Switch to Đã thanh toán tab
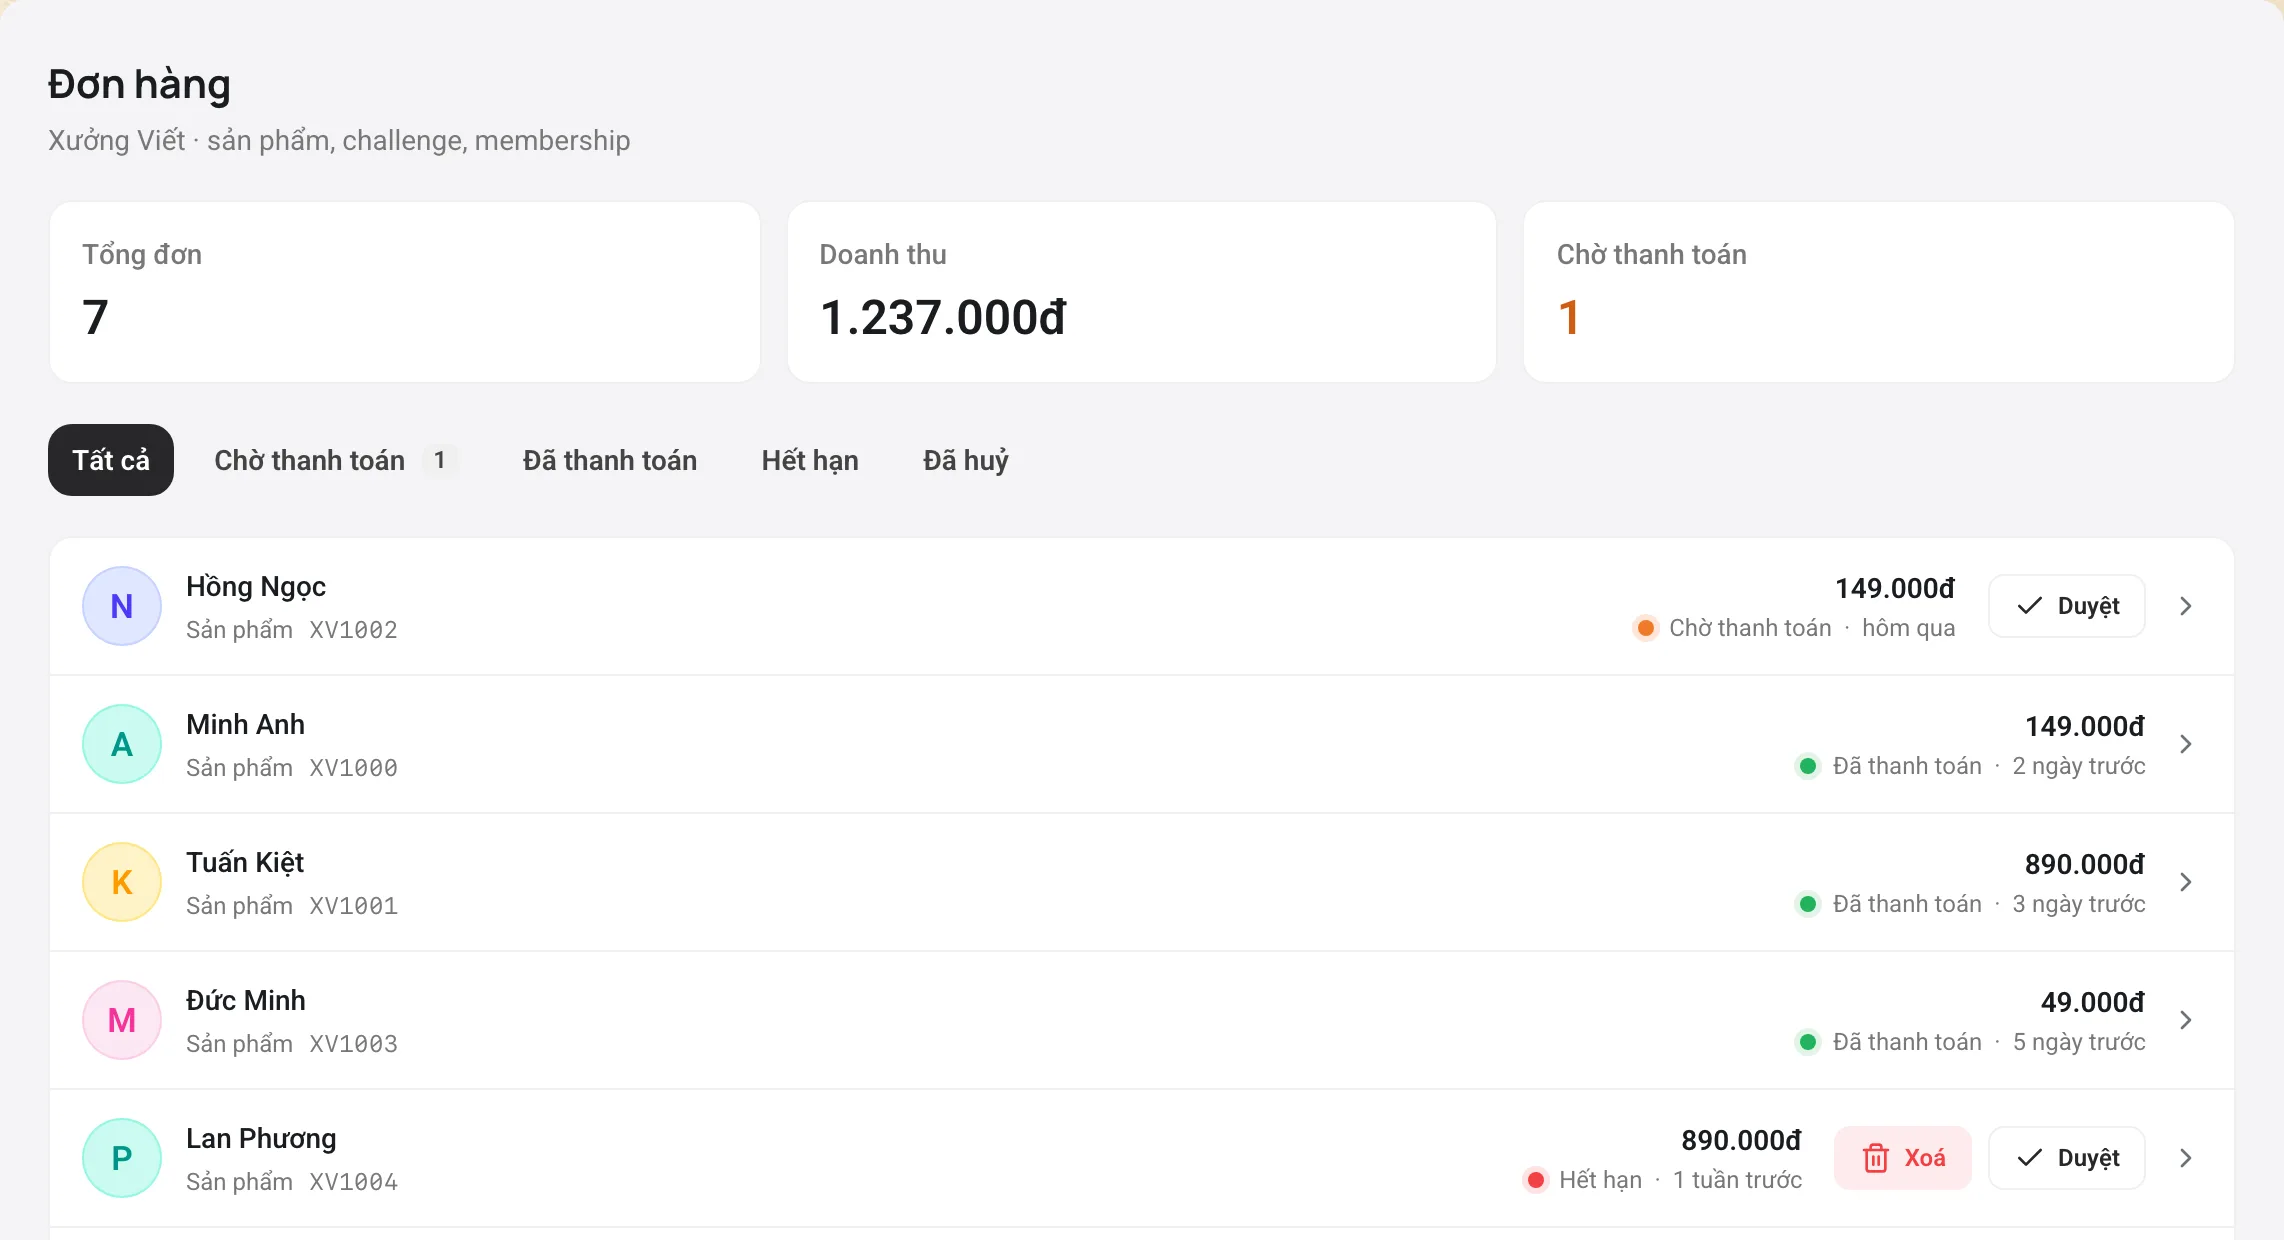2284x1240 pixels. click(610, 460)
